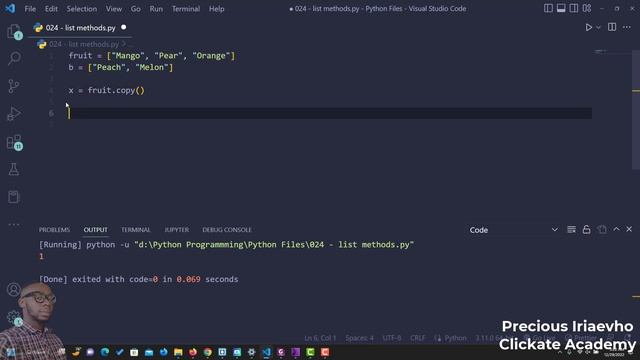Open the Accounts menu icon

13,289
